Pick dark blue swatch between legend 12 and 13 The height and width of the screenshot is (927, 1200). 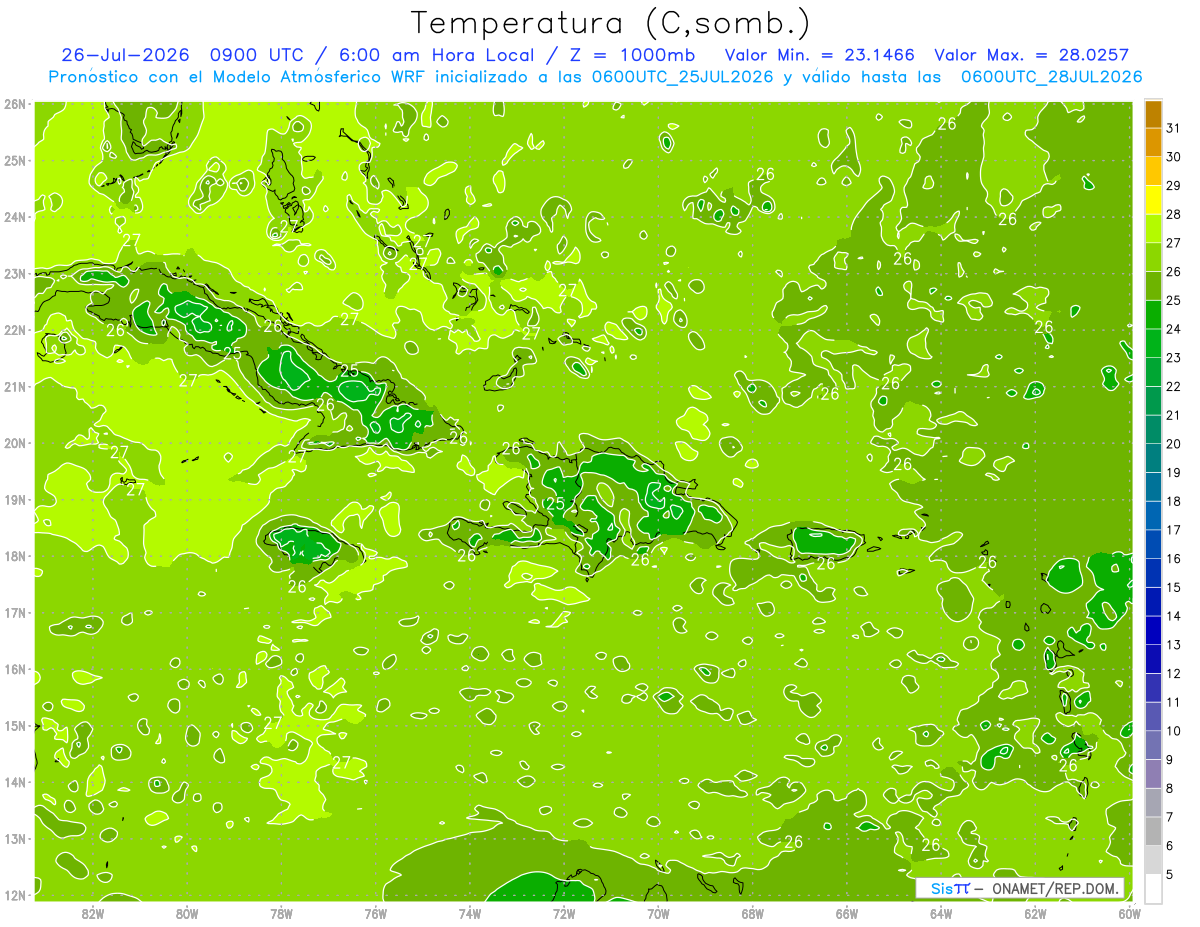(1153, 659)
